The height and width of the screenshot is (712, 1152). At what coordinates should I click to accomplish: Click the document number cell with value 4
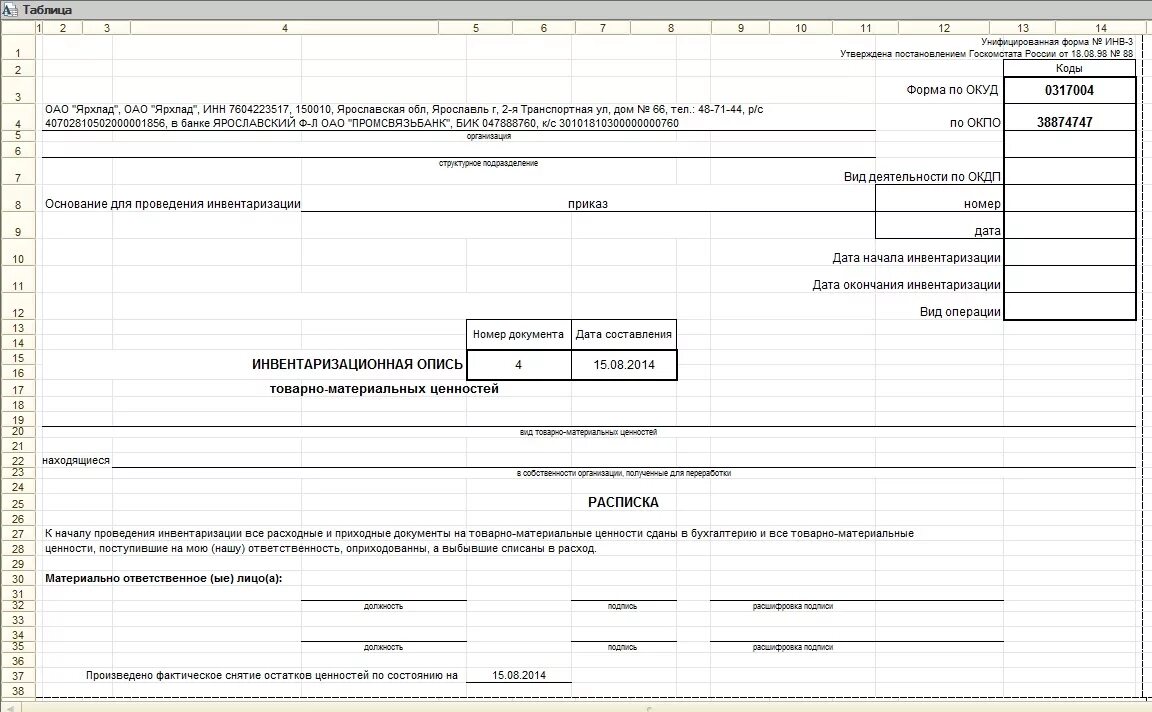click(519, 364)
